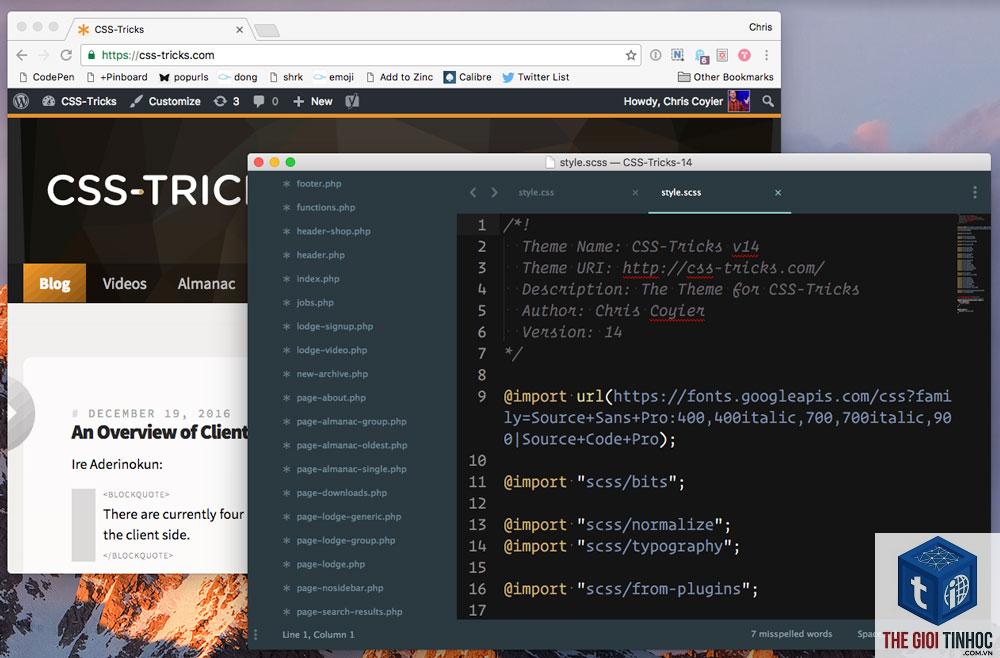Click the WordPress logo in admin bar
The image size is (1000, 658).
coord(21,101)
